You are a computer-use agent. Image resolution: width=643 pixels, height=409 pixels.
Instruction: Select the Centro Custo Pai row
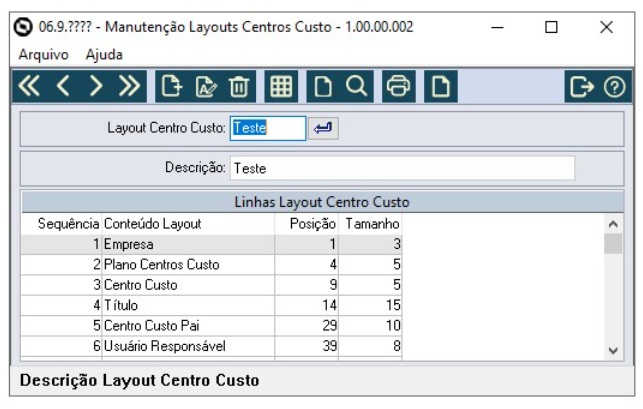pos(211,326)
